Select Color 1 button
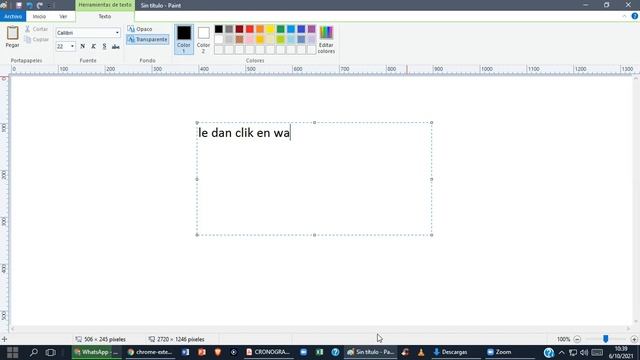 (x=184, y=40)
